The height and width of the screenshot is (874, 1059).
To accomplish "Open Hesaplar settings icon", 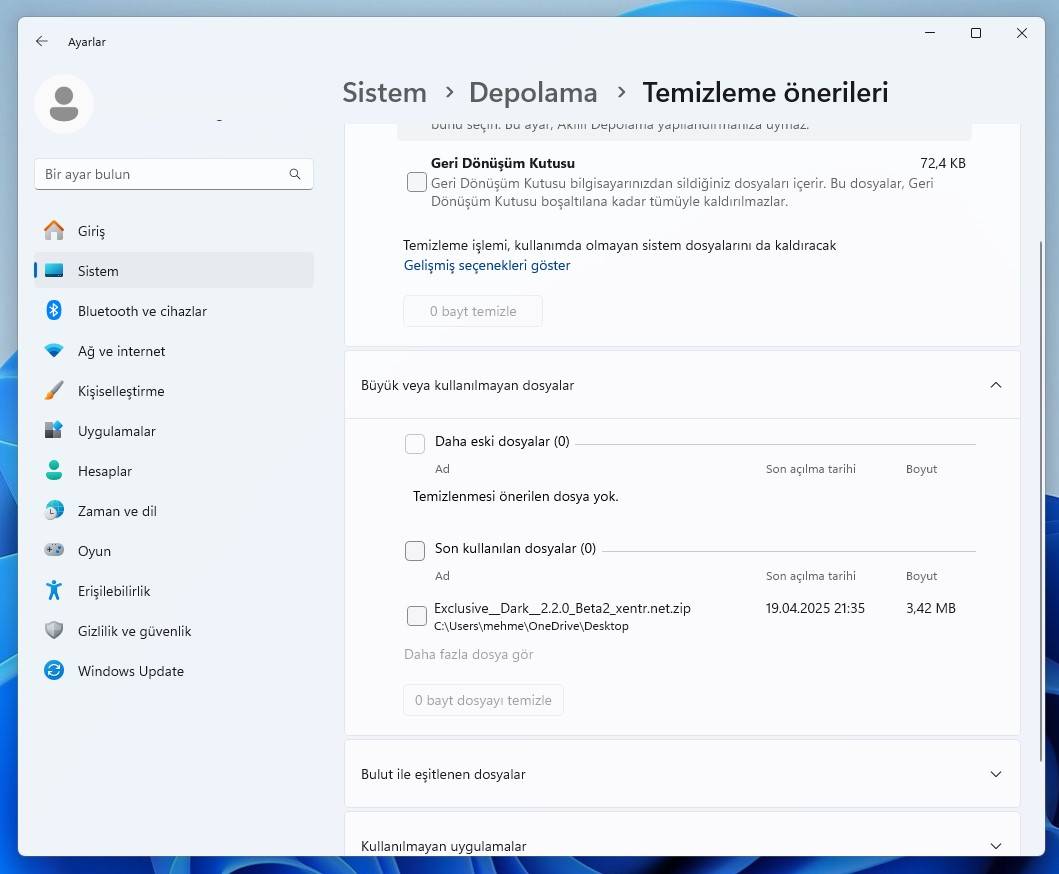I will point(54,471).
